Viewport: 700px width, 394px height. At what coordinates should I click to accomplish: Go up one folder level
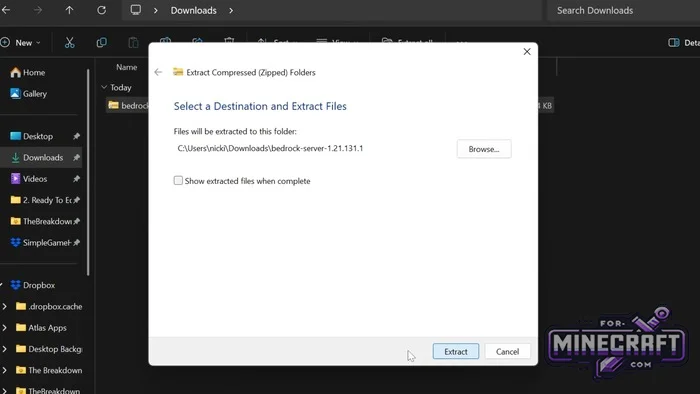coord(69,10)
